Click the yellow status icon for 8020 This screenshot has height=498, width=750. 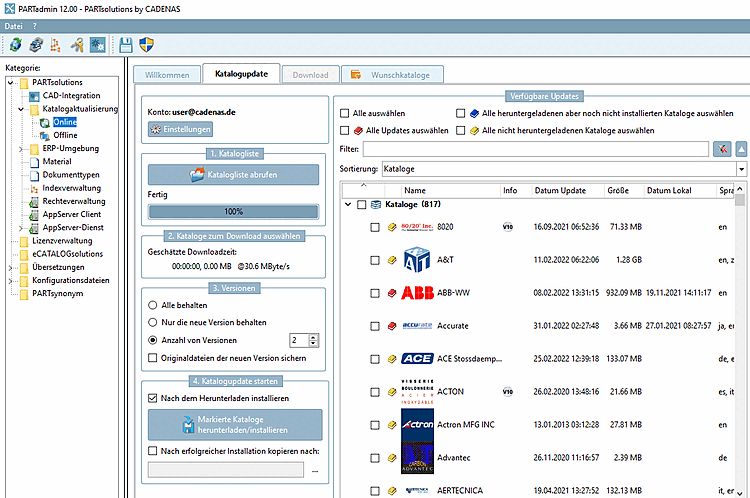(392, 227)
